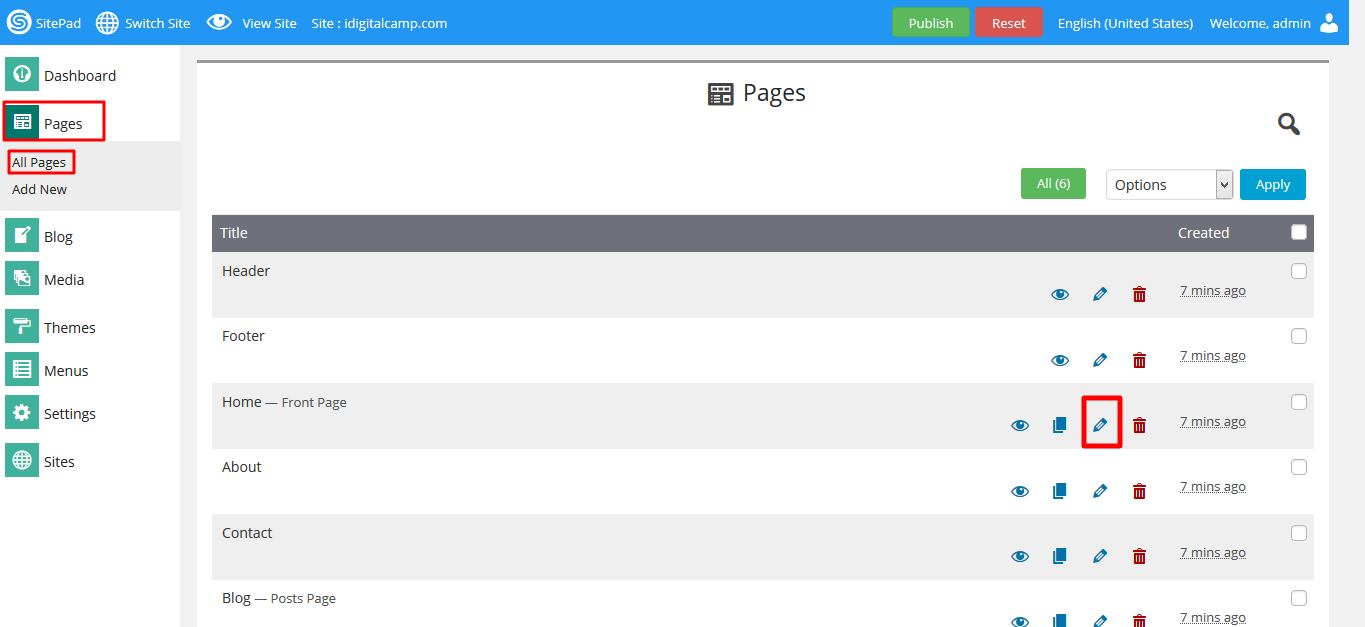Open the Blog page title link
This screenshot has width=1365, height=627.
coord(236,598)
